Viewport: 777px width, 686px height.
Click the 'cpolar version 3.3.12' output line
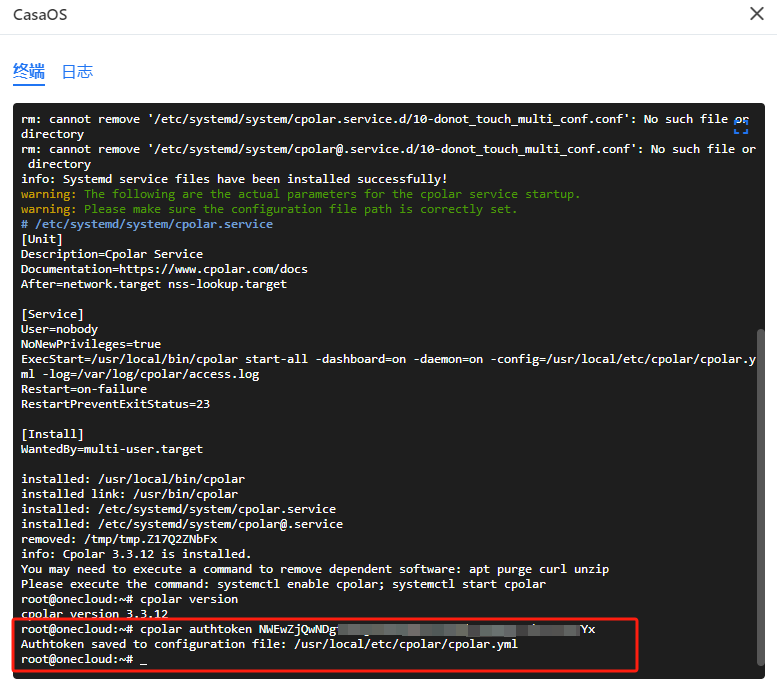(94, 614)
